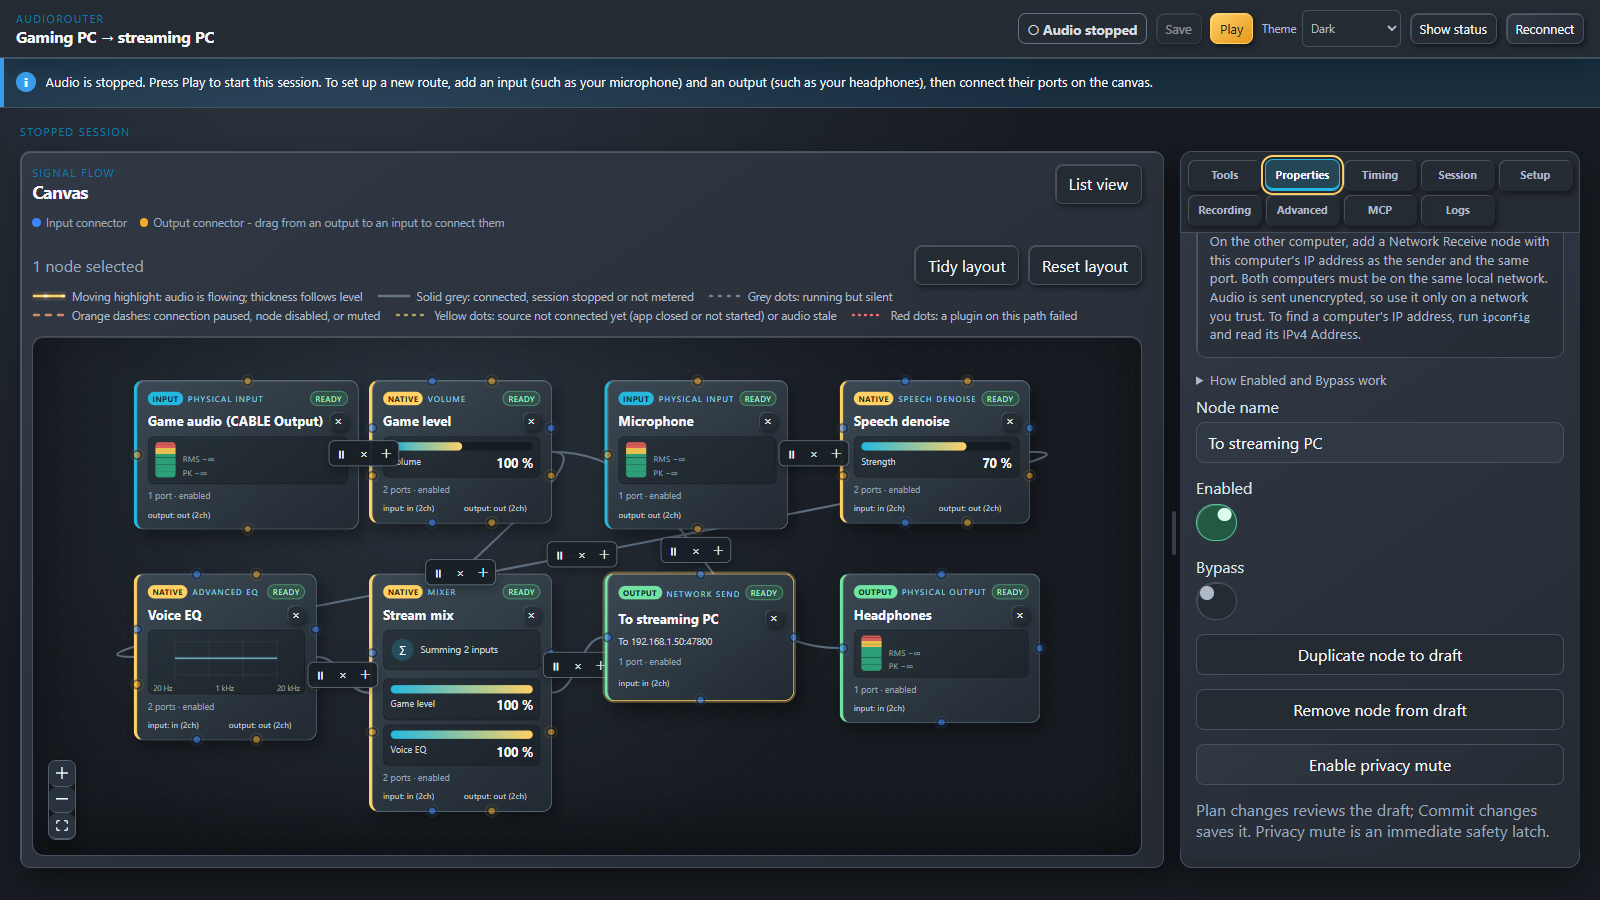Click the blue info icon in the banner
The height and width of the screenshot is (900, 1600).
[26, 82]
